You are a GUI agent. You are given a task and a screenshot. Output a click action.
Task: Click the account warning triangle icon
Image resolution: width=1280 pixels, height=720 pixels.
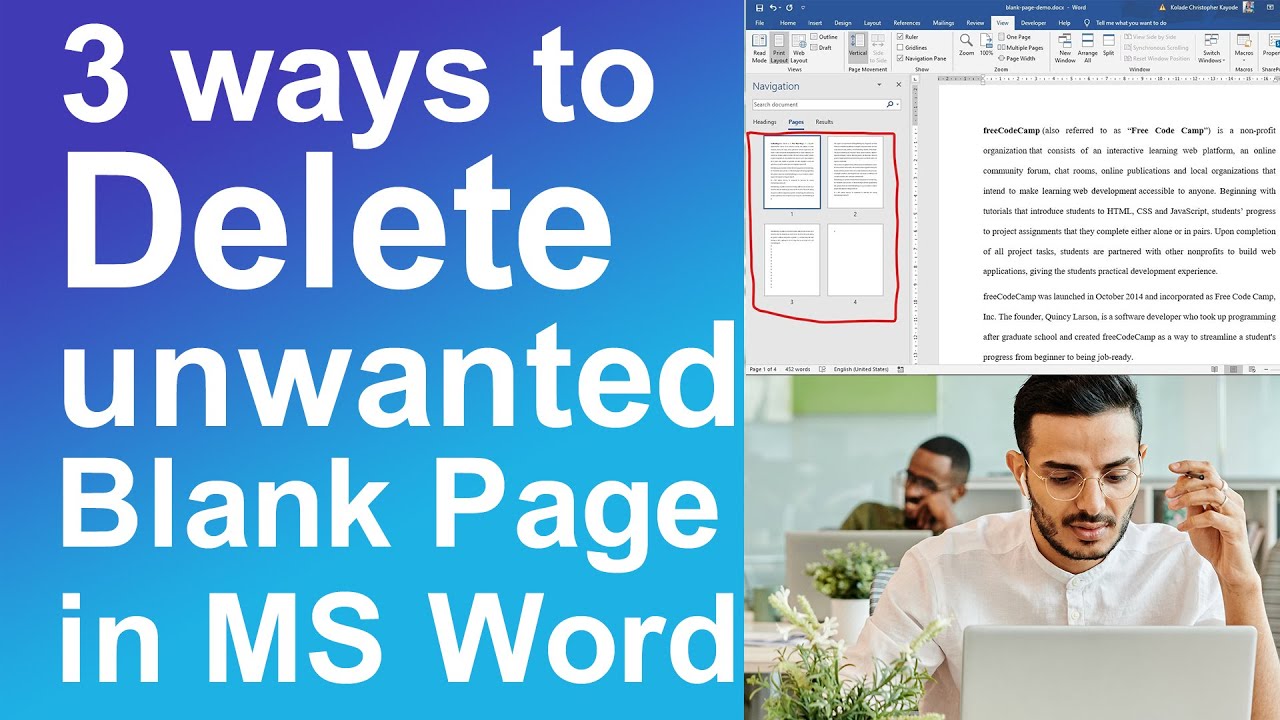[x=1162, y=7]
